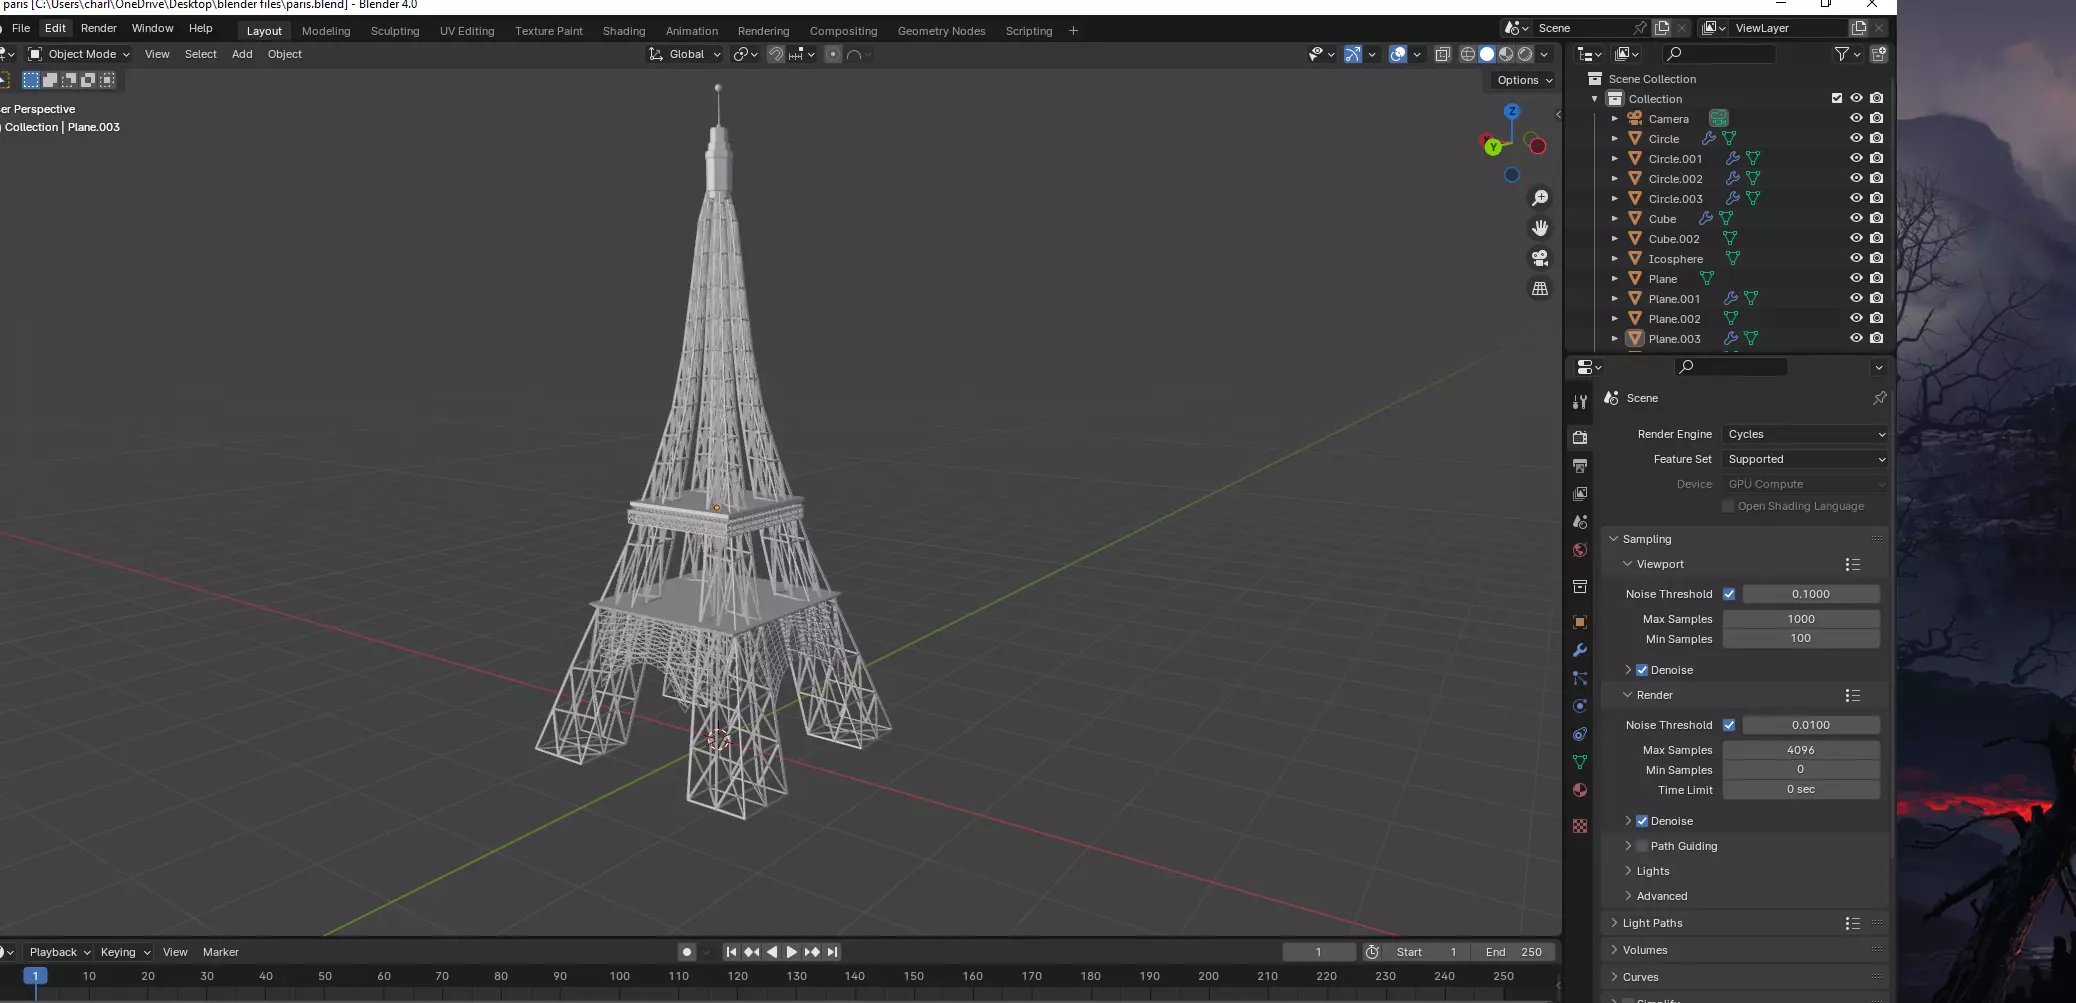2076x1003 pixels.
Task: Toggle snapping magnet in header
Action: click(775, 54)
